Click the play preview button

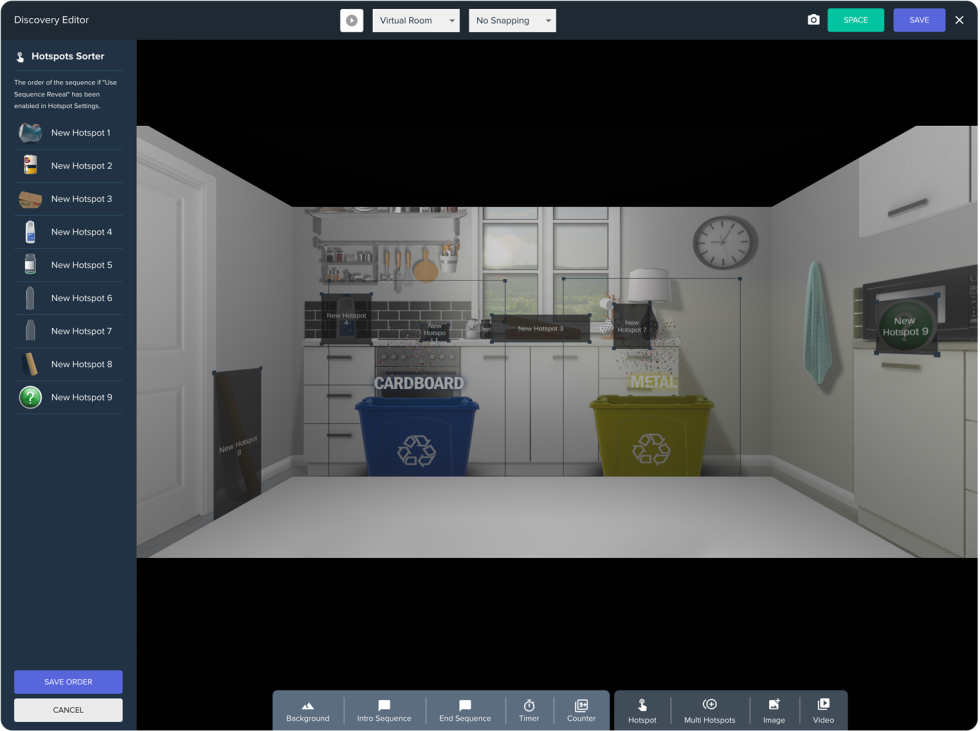tap(351, 19)
